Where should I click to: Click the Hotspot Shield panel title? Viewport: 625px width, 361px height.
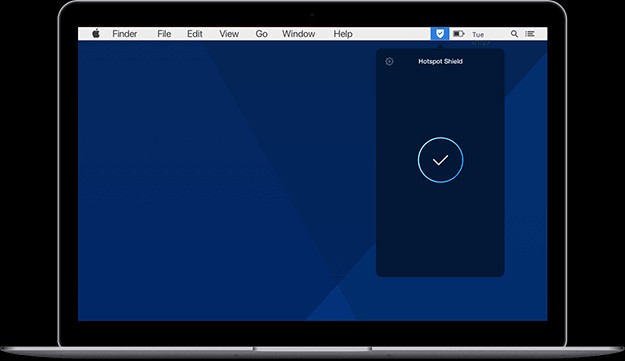[440, 61]
